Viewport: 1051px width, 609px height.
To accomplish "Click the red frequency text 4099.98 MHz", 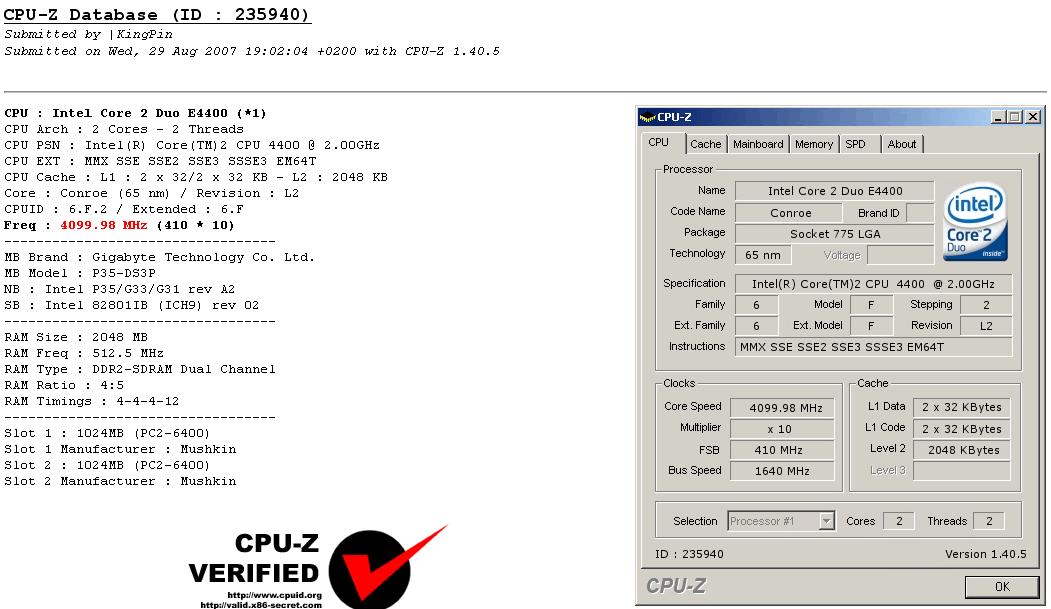I will (x=104, y=225).
